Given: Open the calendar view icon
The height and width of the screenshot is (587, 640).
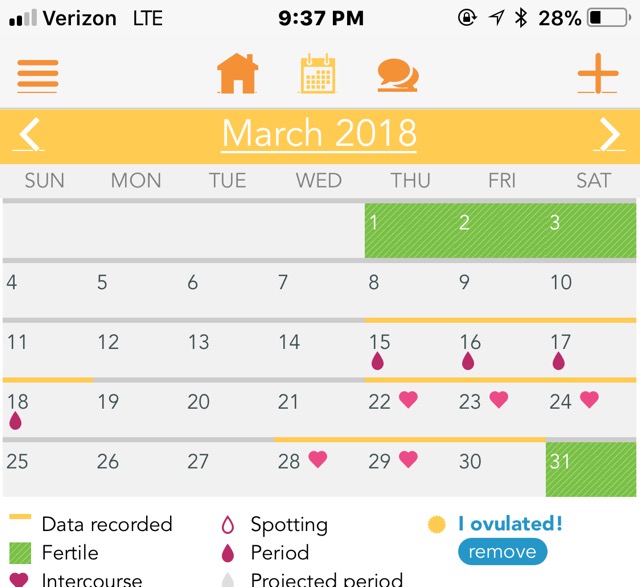Looking at the screenshot, I should [318, 73].
